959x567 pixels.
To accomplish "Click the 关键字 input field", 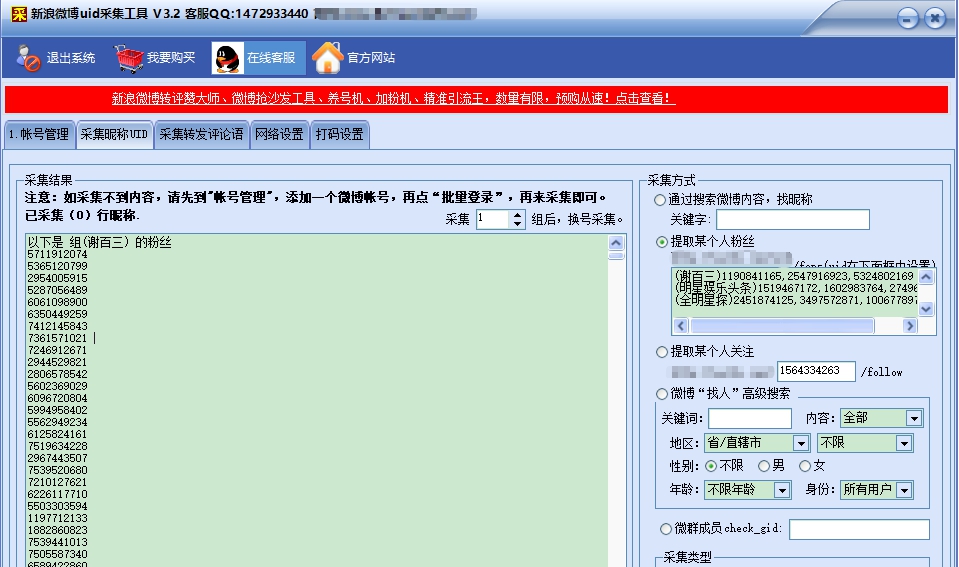I will [x=793, y=220].
